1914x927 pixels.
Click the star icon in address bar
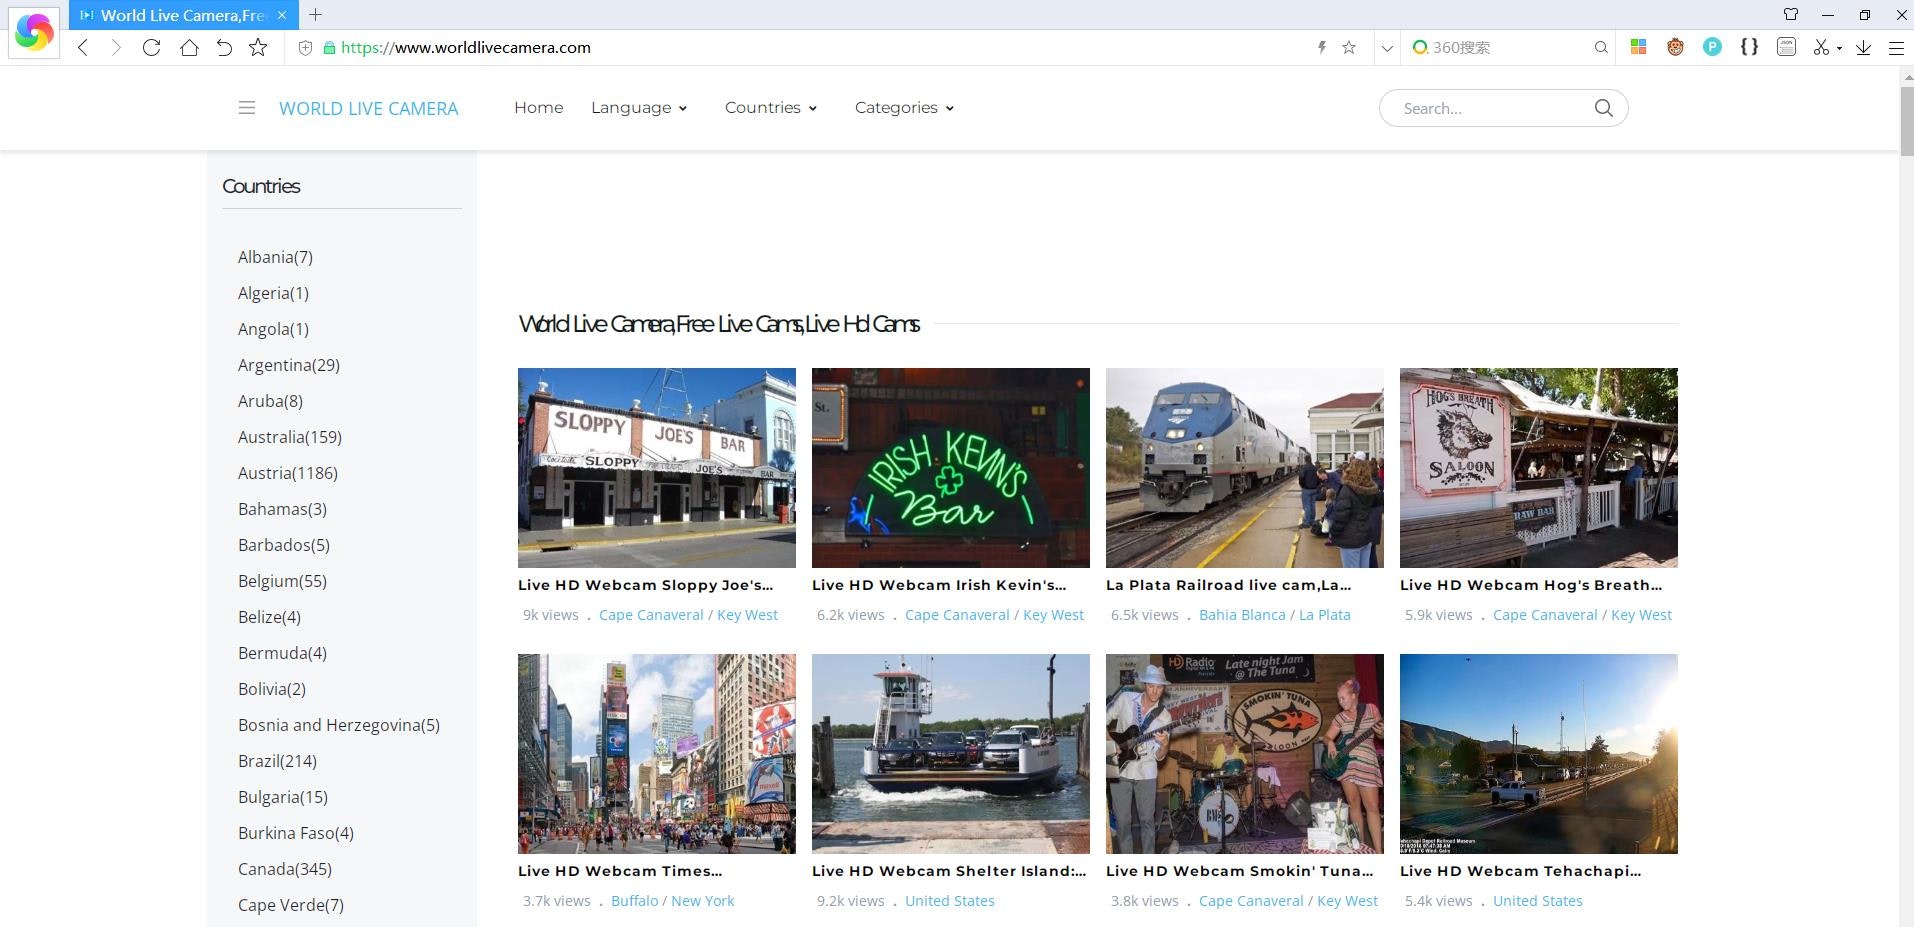(1349, 47)
